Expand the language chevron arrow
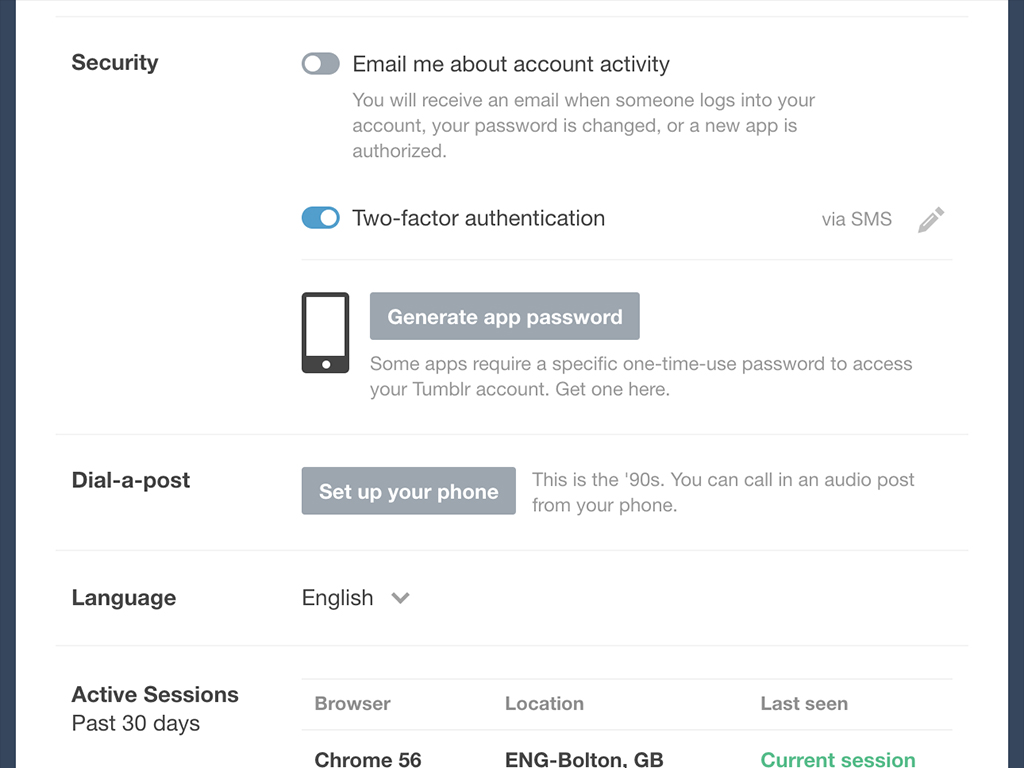 401,598
